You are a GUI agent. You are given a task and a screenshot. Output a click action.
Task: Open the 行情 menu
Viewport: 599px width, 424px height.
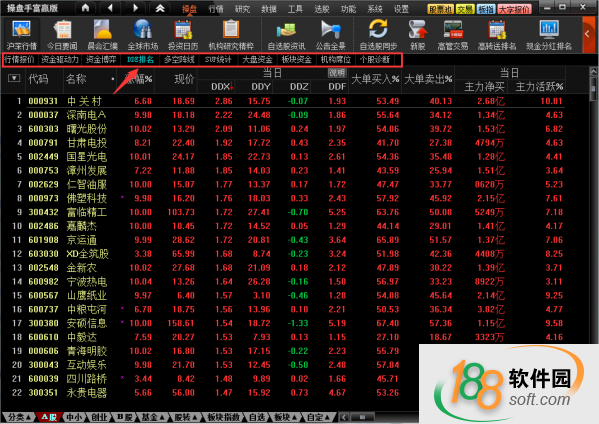216,9
